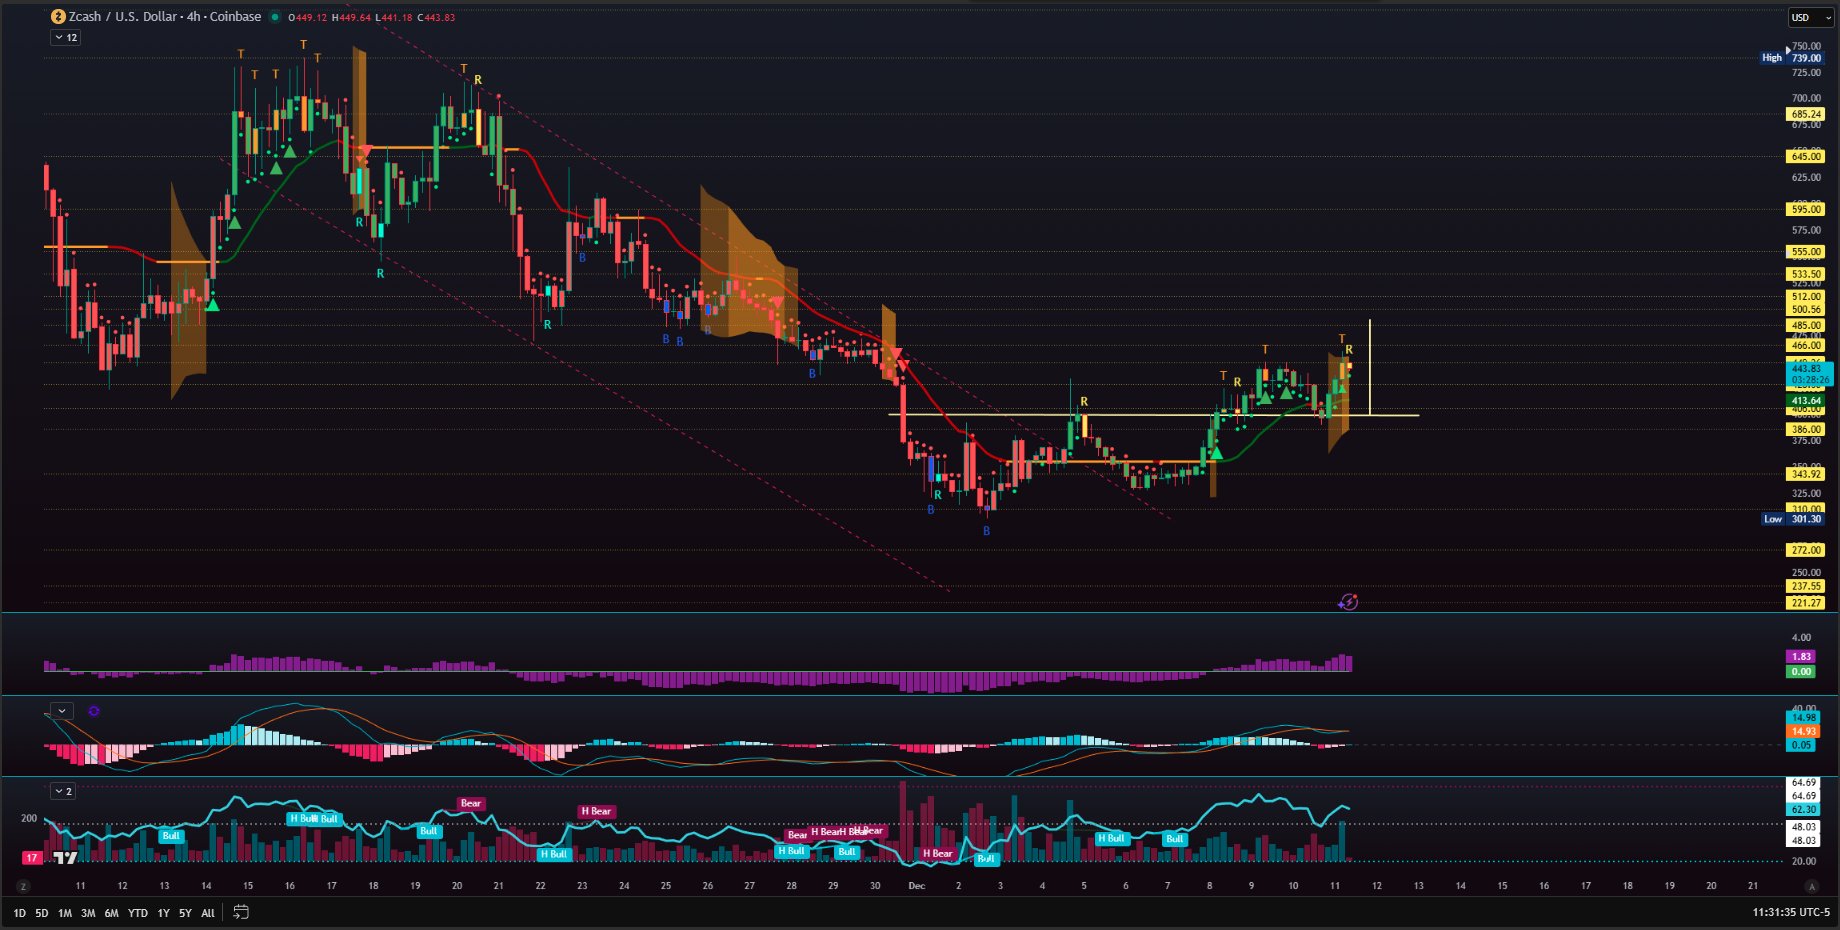The height and width of the screenshot is (930, 1840).
Task: Click the green 413.64 price label
Action: tap(1806, 401)
